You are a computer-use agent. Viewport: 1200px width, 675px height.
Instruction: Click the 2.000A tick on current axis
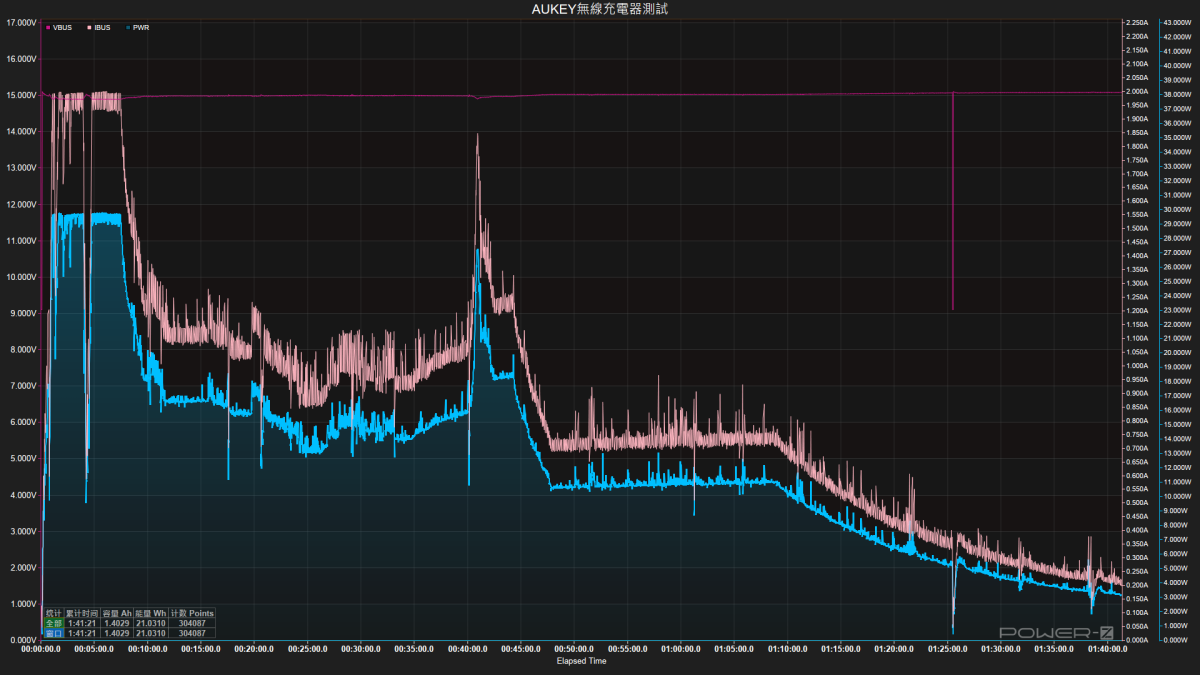1135,92
